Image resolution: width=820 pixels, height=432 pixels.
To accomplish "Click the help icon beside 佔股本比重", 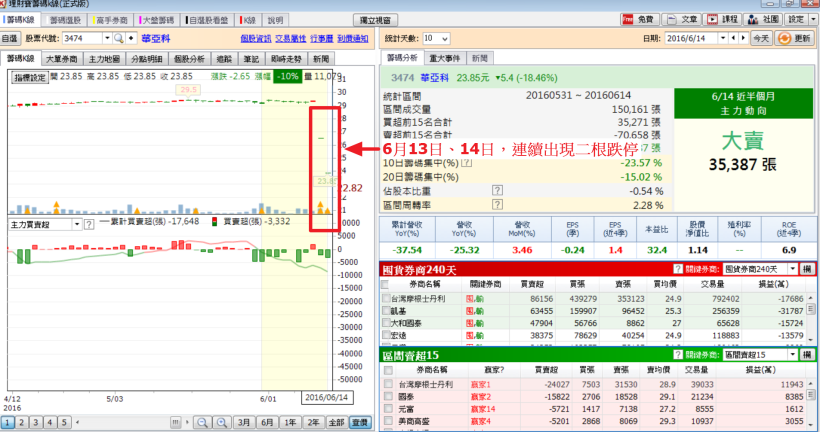I will click(x=497, y=189).
